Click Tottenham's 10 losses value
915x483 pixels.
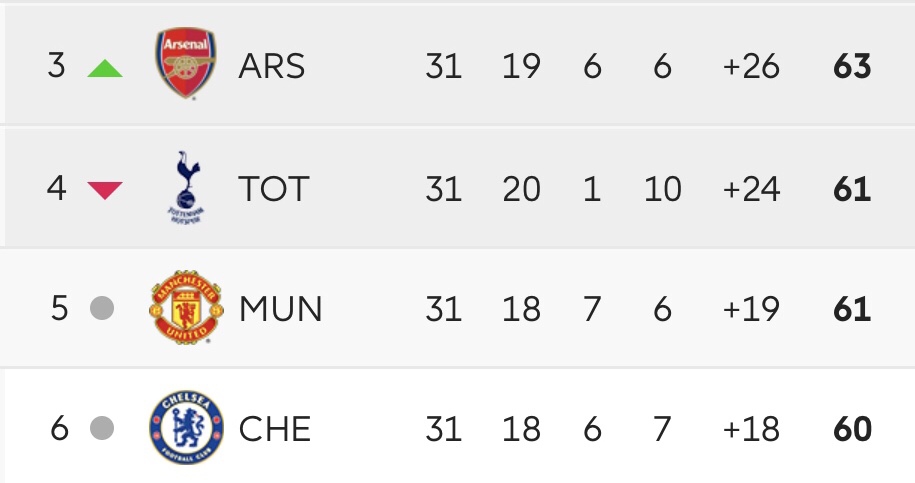tap(662, 189)
